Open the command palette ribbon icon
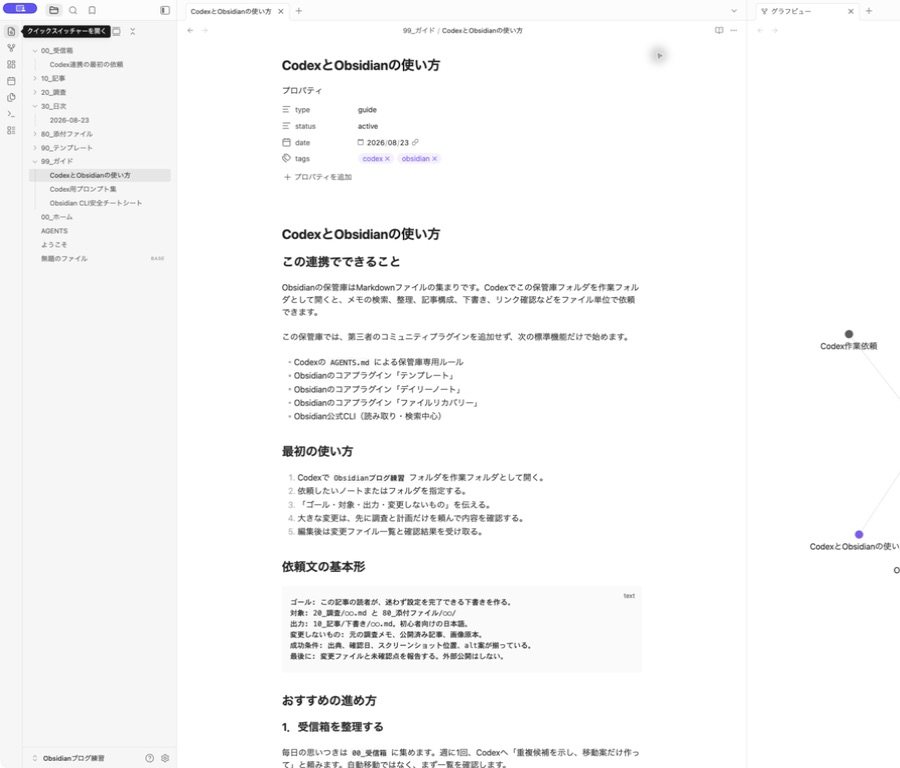The width and height of the screenshot is (900, 768). click(11, 114)
